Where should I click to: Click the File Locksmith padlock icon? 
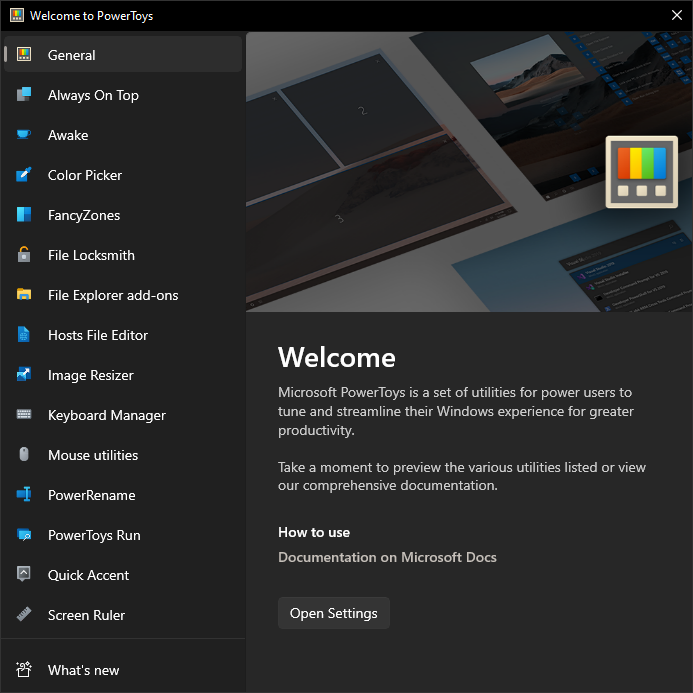point(24,255)
